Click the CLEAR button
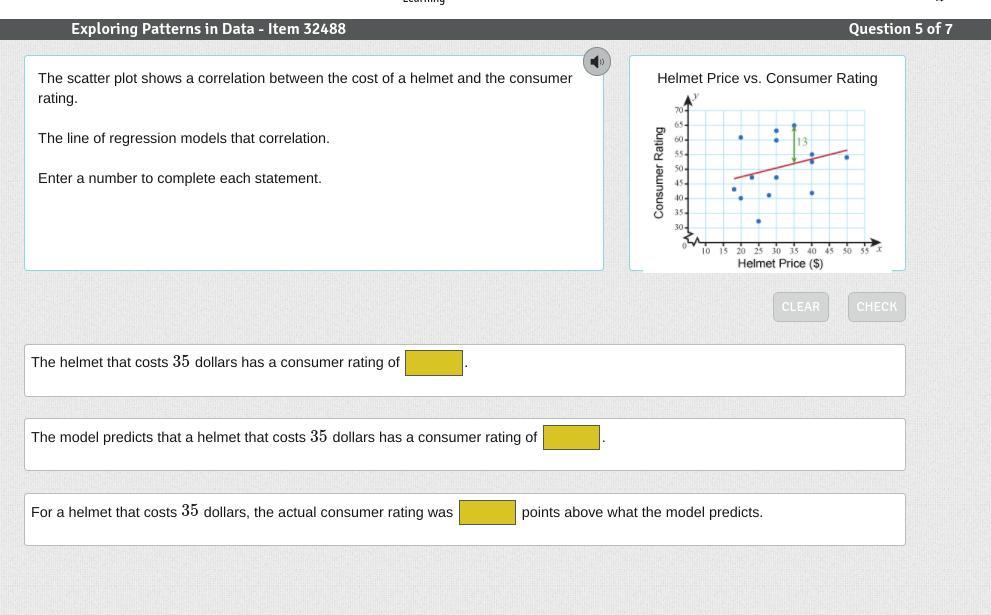 click(x=800, y=307)
